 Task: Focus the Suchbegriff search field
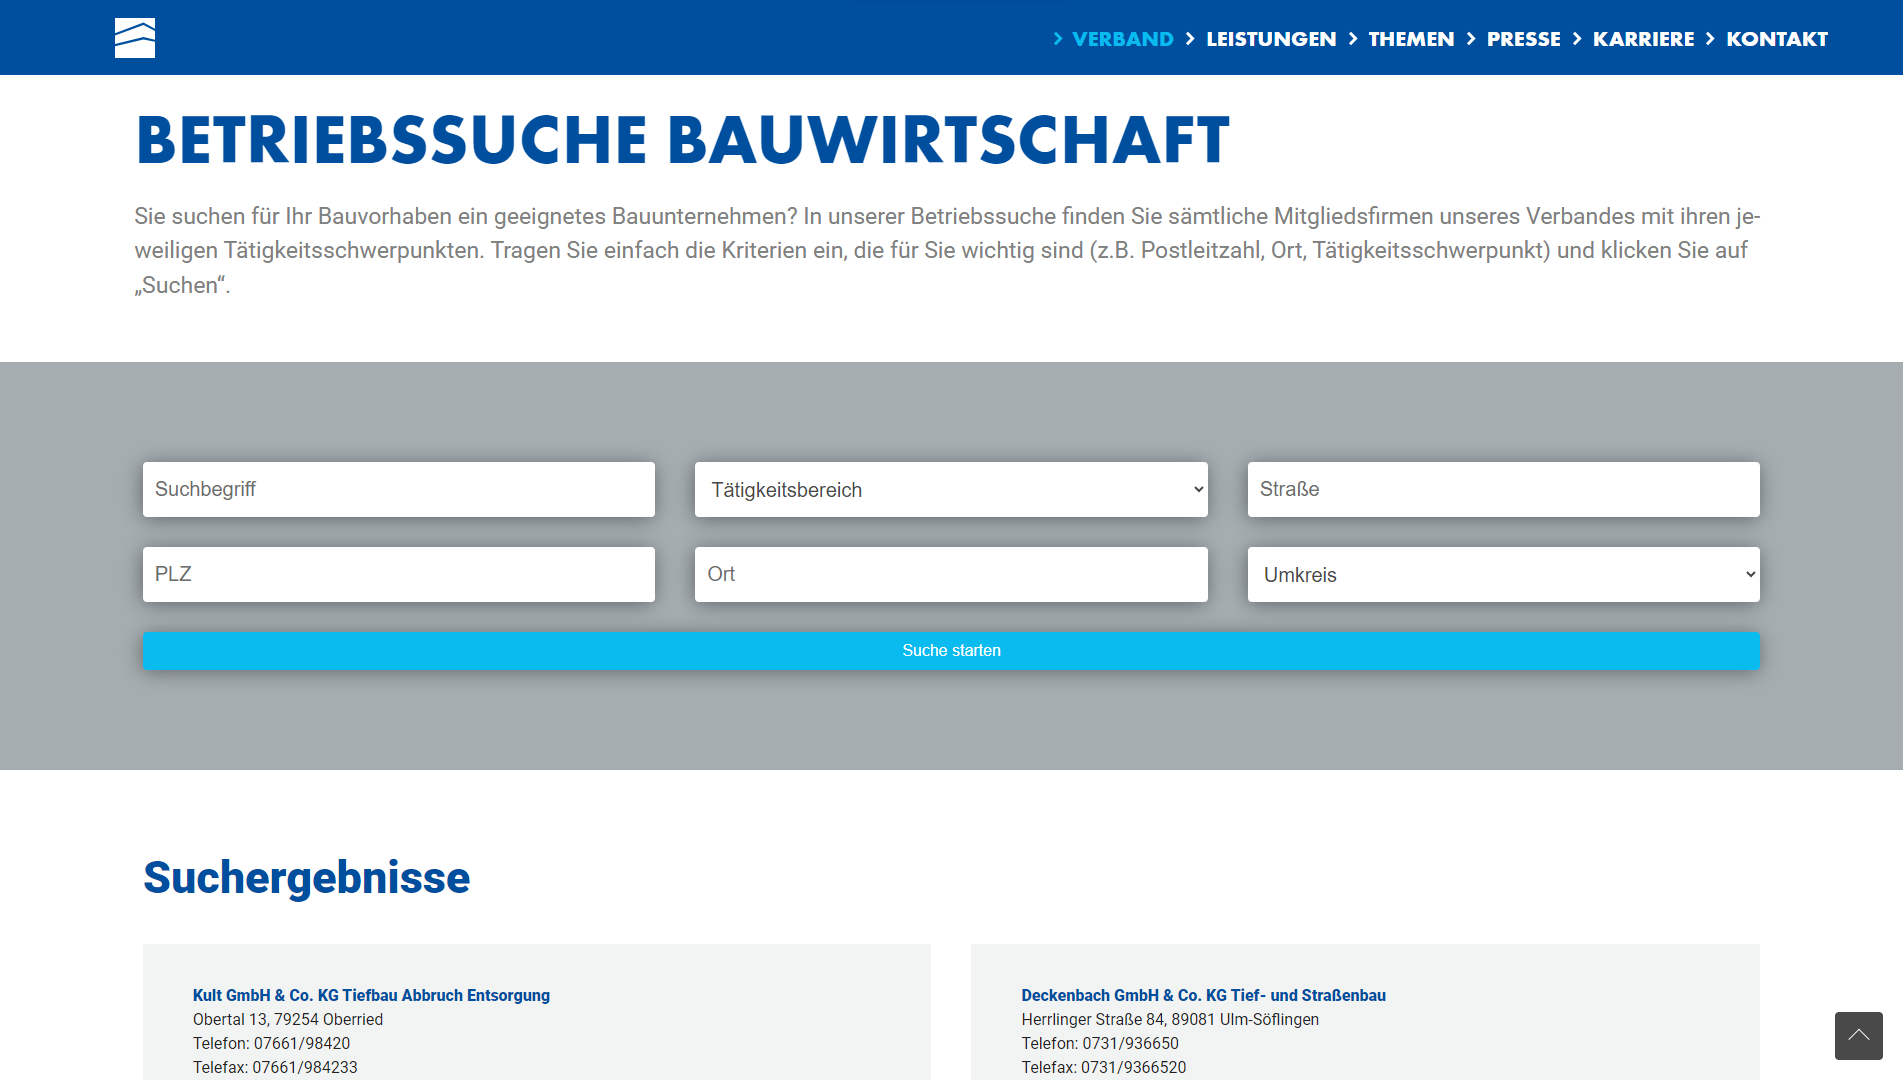(x=398, y=490)
